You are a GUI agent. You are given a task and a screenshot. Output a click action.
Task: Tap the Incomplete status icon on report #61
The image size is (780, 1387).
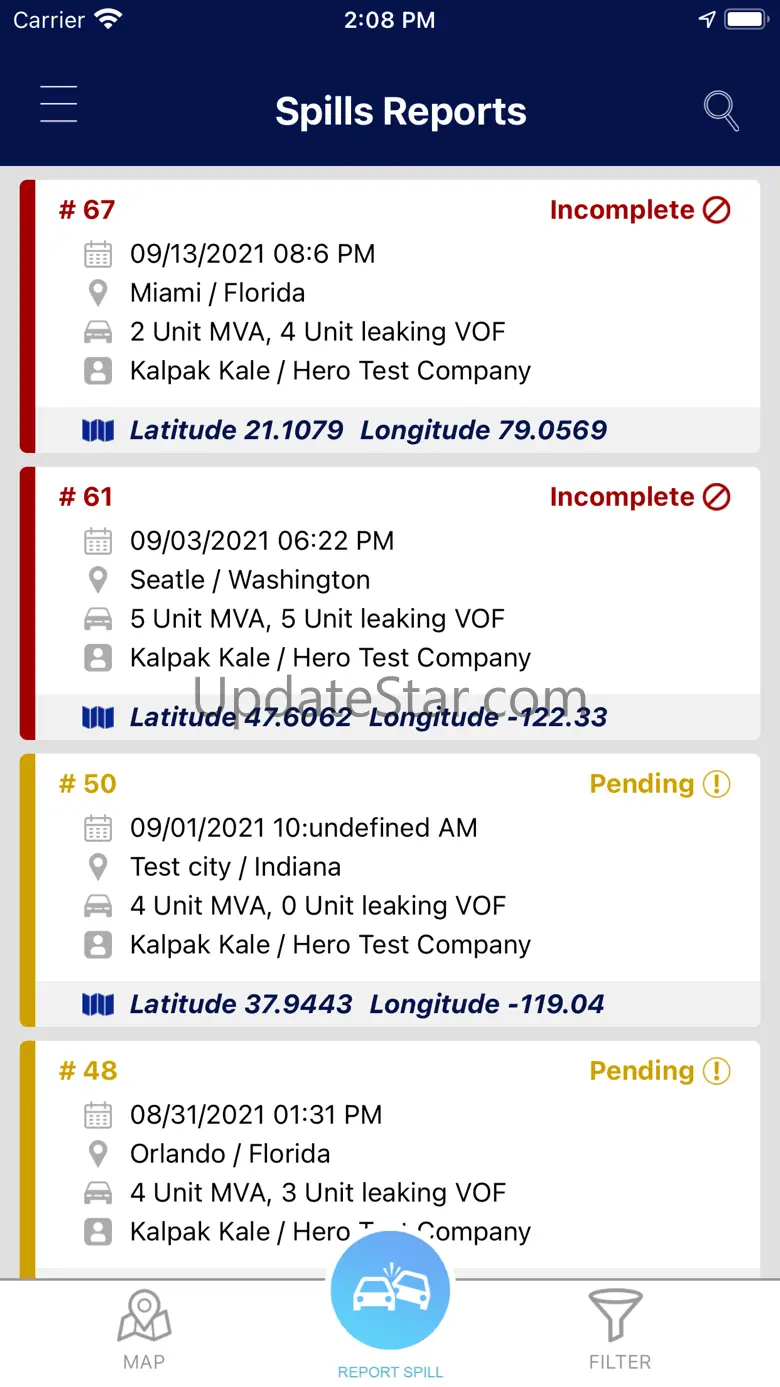point(717,497)
